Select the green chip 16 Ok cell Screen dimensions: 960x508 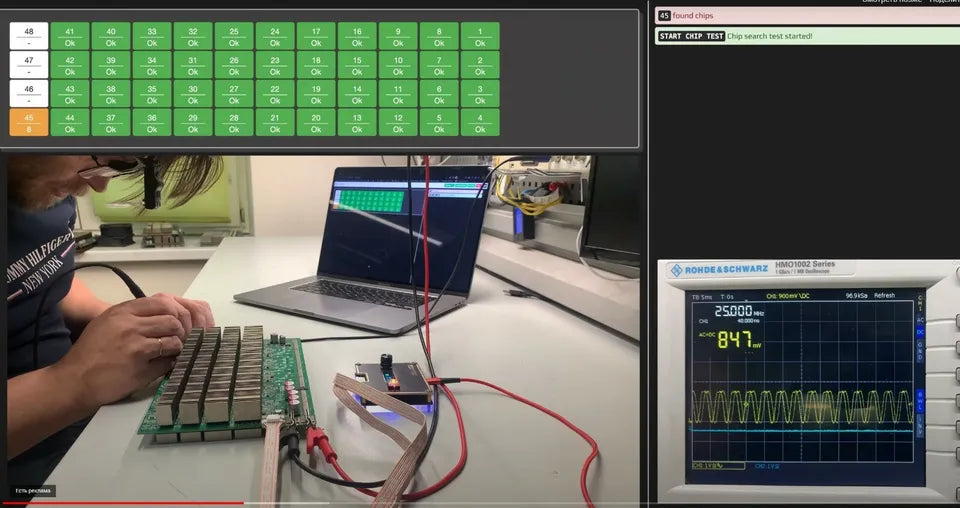(357, 36)
